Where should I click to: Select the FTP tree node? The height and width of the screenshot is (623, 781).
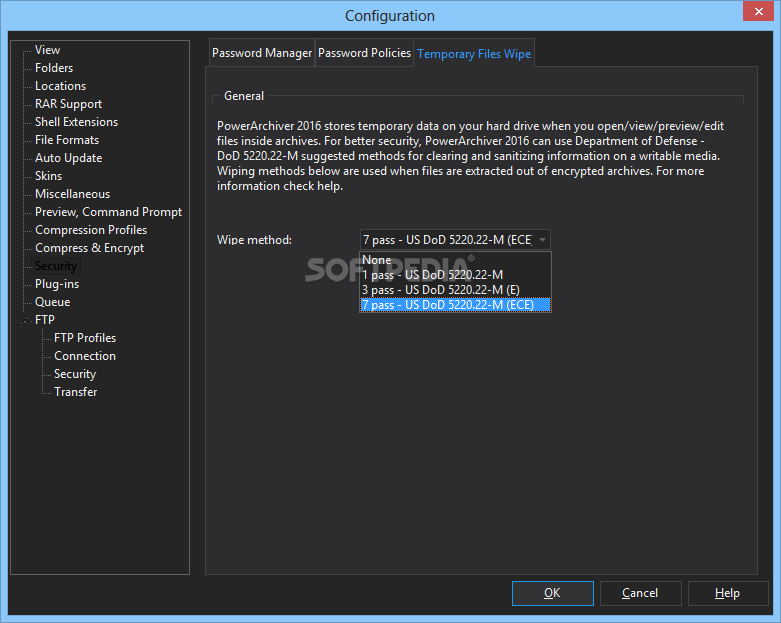coord(44,320)
